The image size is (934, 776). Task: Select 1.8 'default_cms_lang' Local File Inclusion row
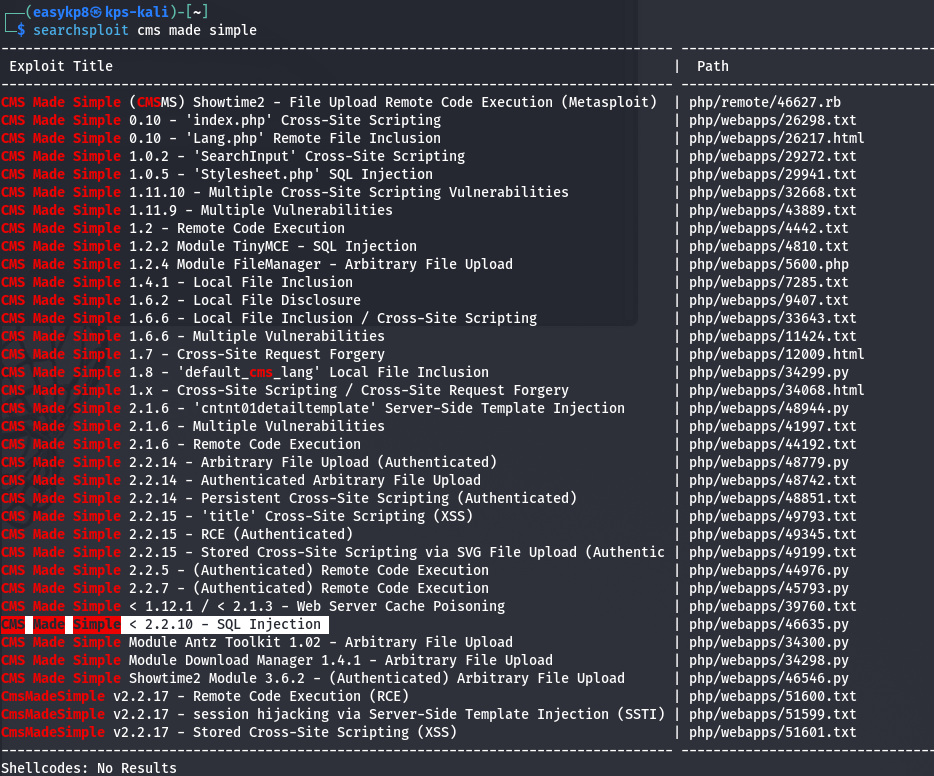[x=245, y=372]
